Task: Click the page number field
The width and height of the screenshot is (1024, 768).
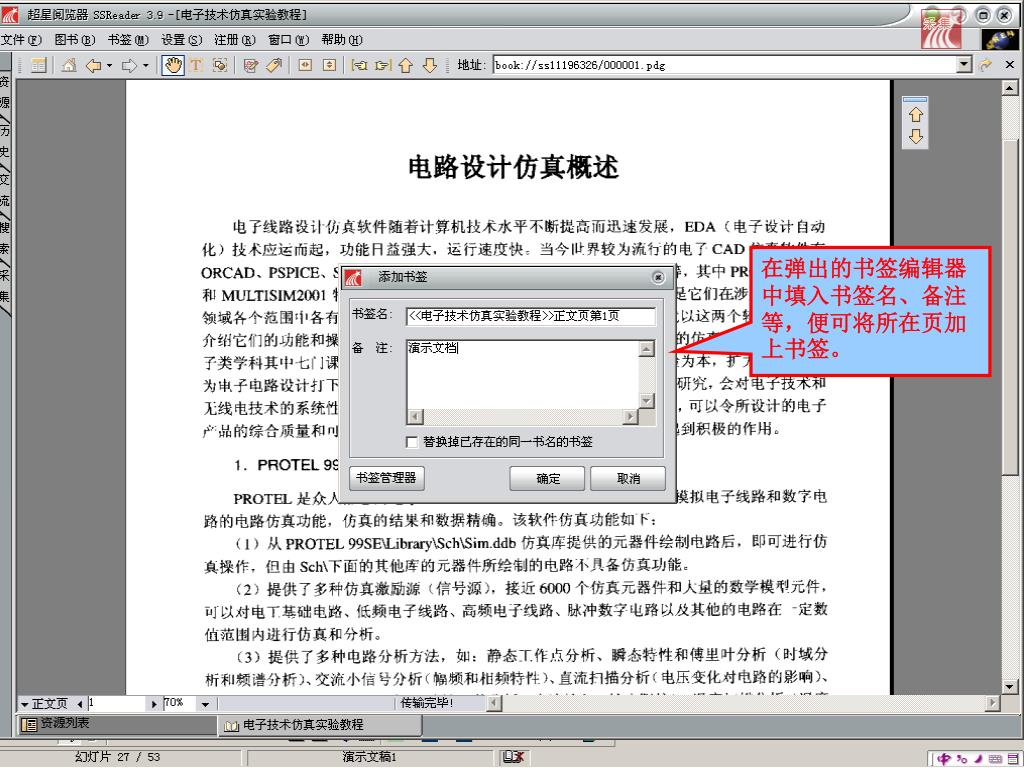Action: click(117, 703)
